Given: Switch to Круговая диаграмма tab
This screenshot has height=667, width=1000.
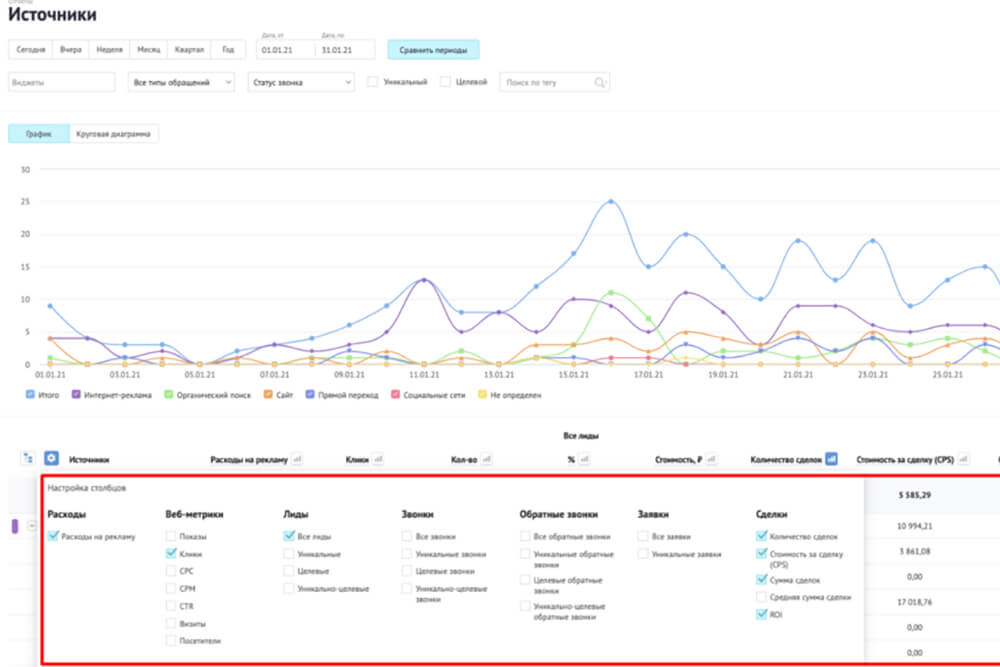Looking at the screenshot, I should point(113,134).
